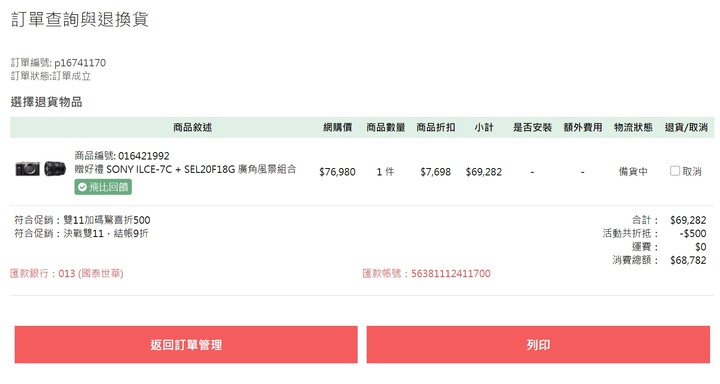Click the product number 016421992
The width and height of the screenshot is (720, 384).
[x=144, y=156]
